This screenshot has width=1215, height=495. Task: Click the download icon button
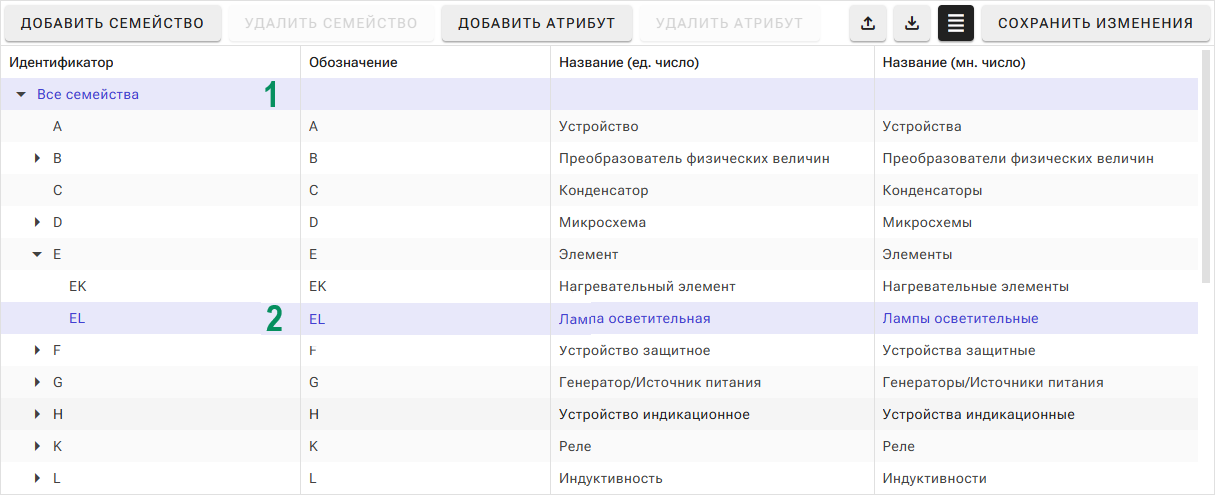[912, 23]
